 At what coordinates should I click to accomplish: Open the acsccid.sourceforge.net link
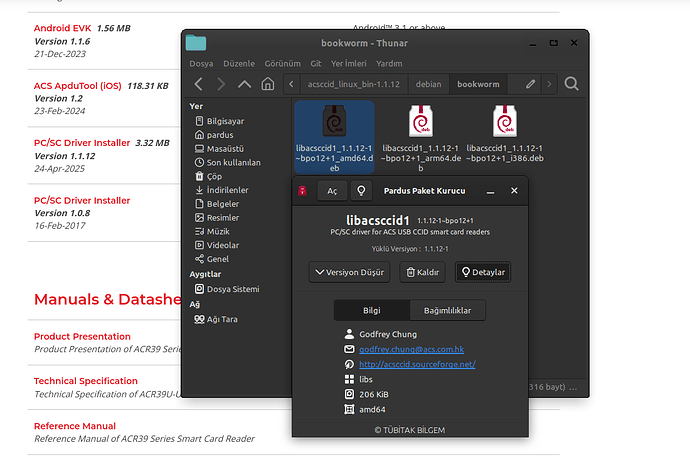pos(417,364)
